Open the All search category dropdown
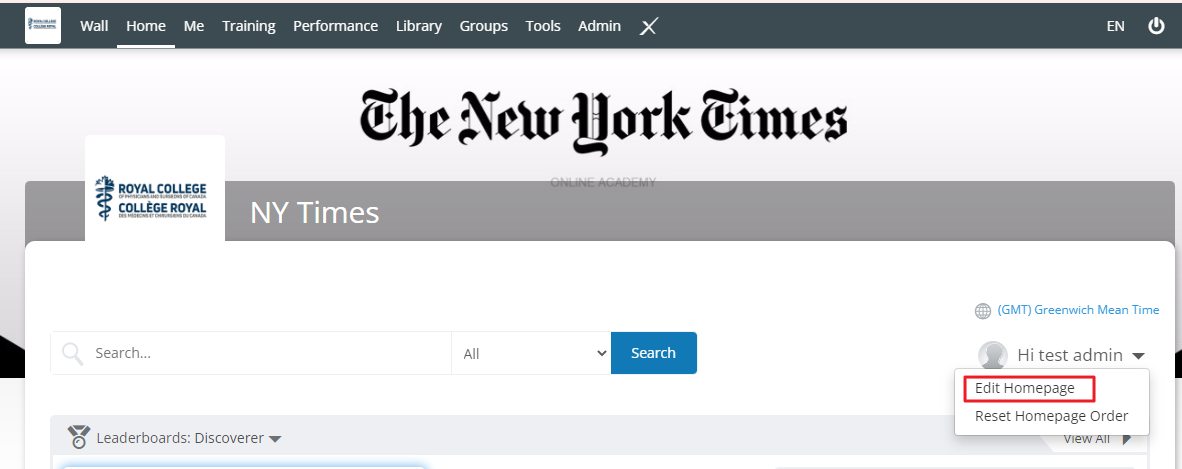This screenshot has height=469, width=1182. [531, 353]
